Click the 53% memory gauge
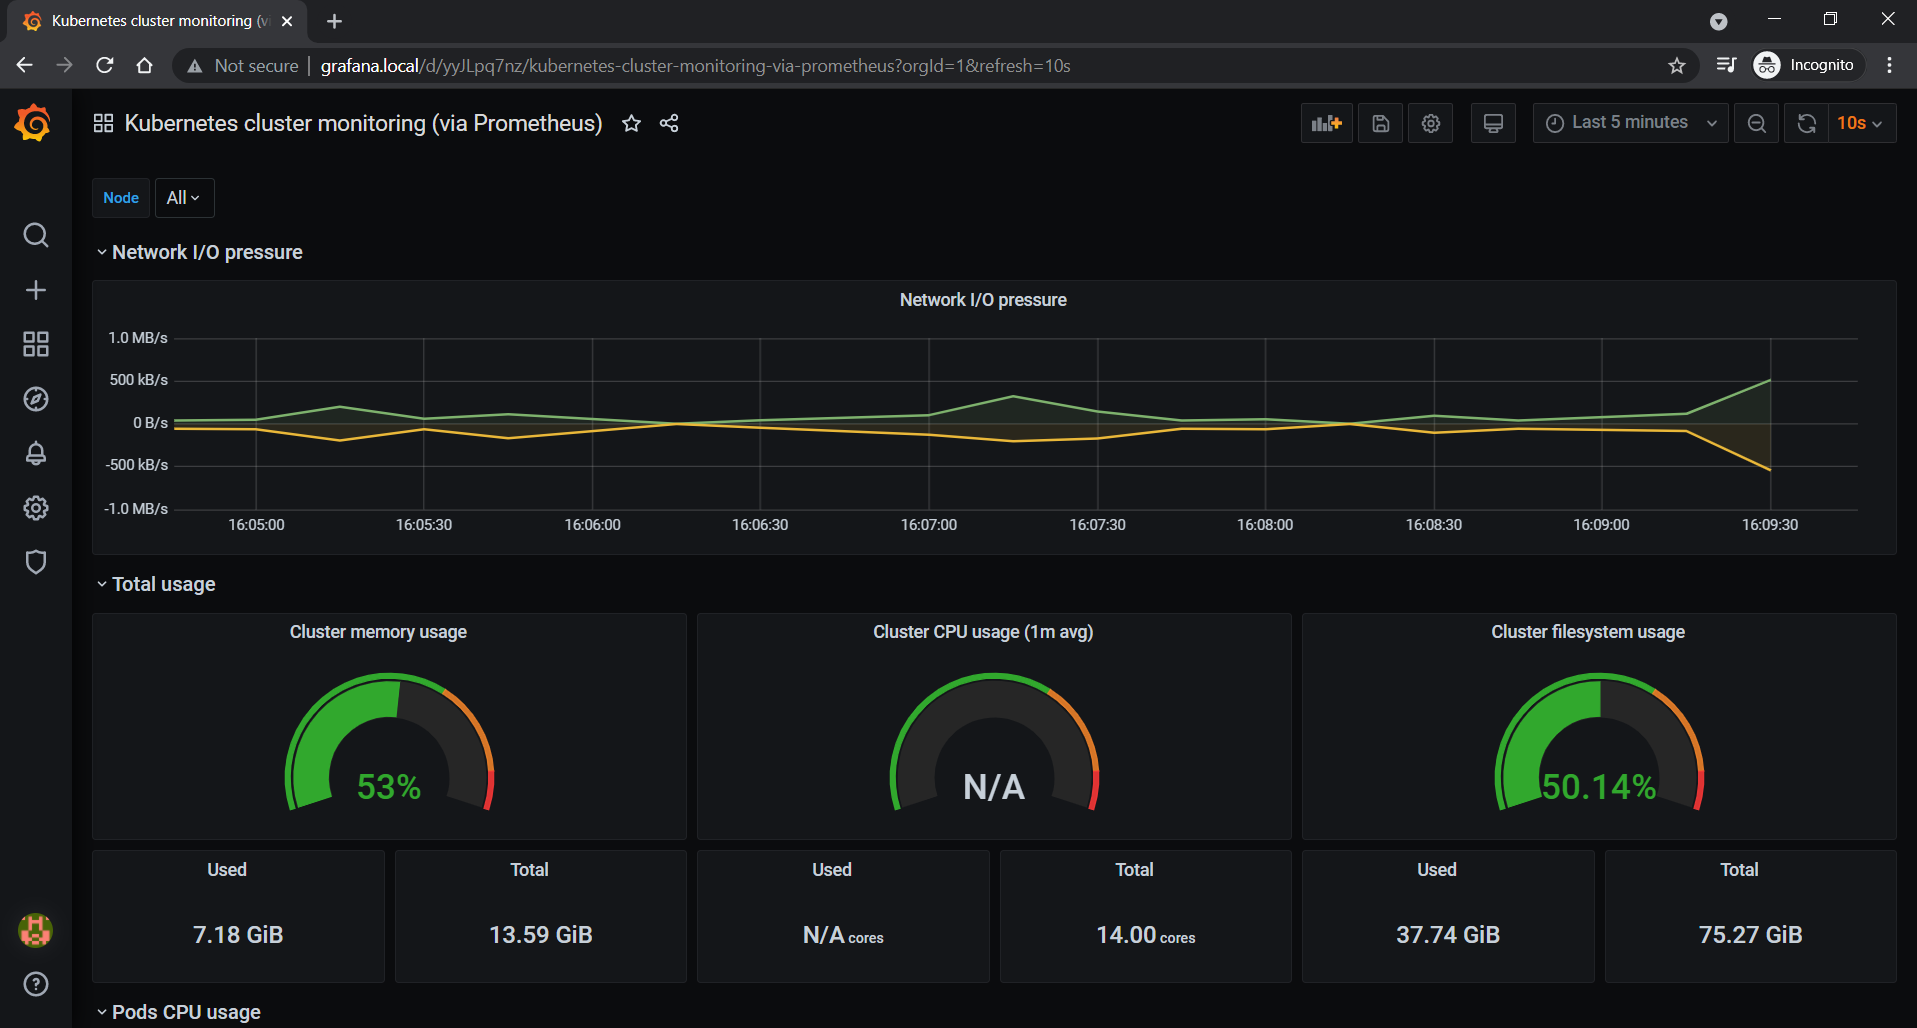Viewport: 1917px width, 1028px height. [389, 744]
